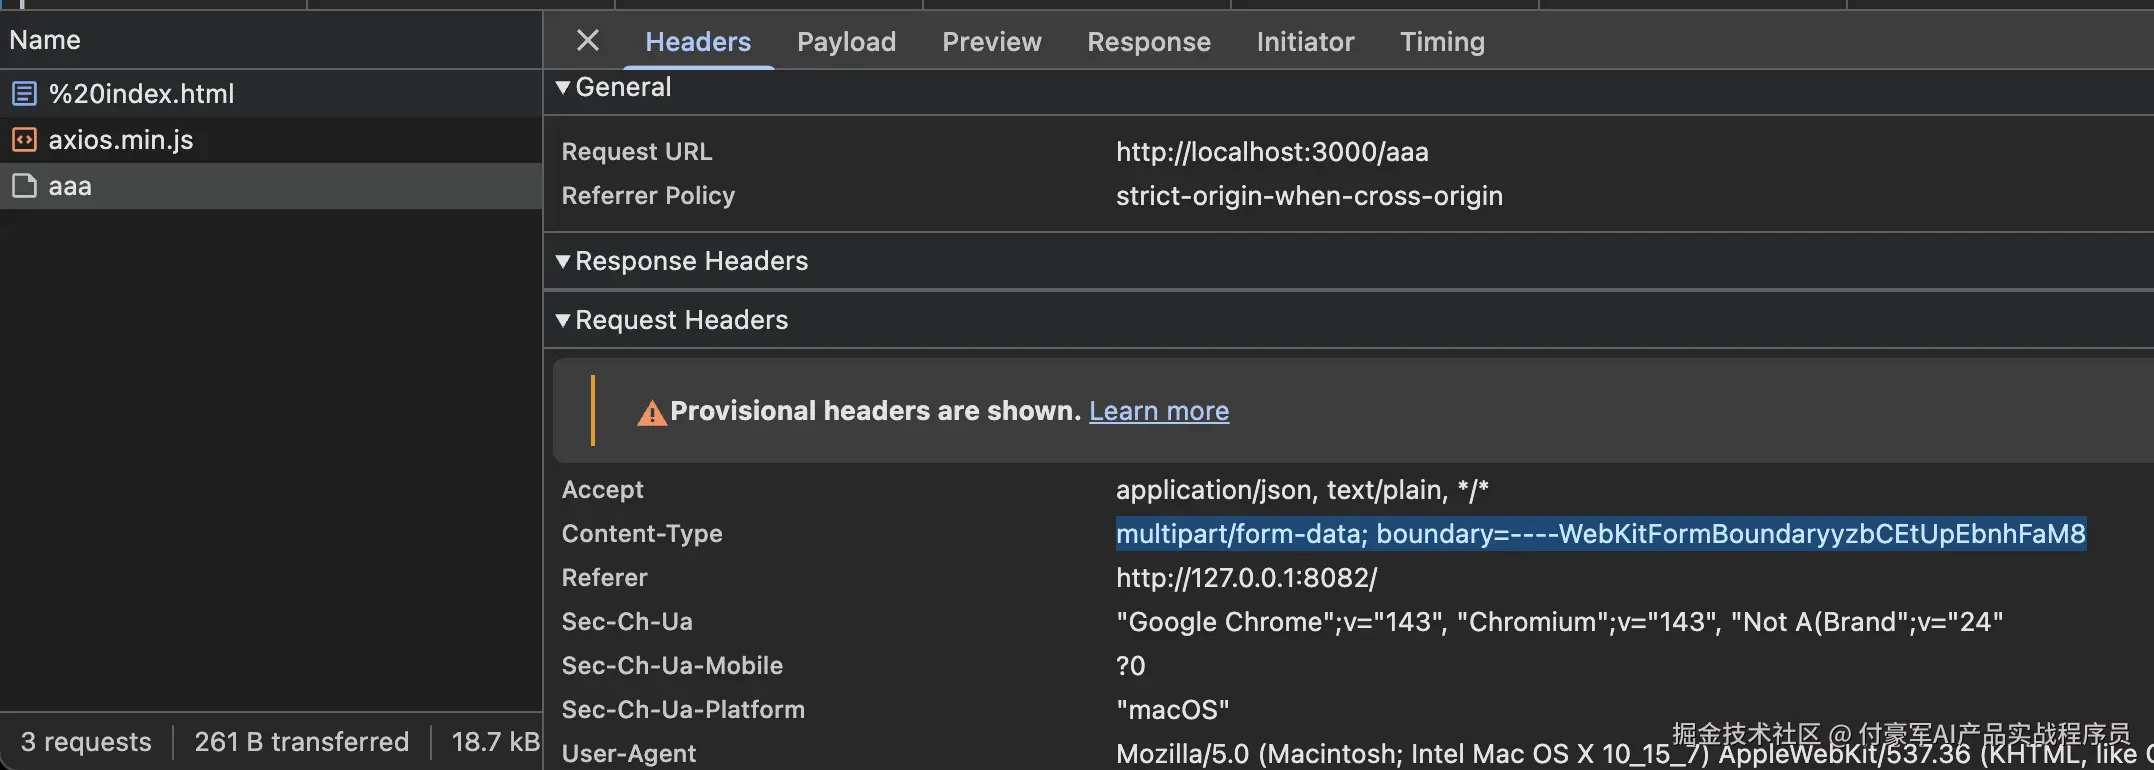Select the axios.min.js request
Screen dimensions: 2154x770
coord(271,140)
